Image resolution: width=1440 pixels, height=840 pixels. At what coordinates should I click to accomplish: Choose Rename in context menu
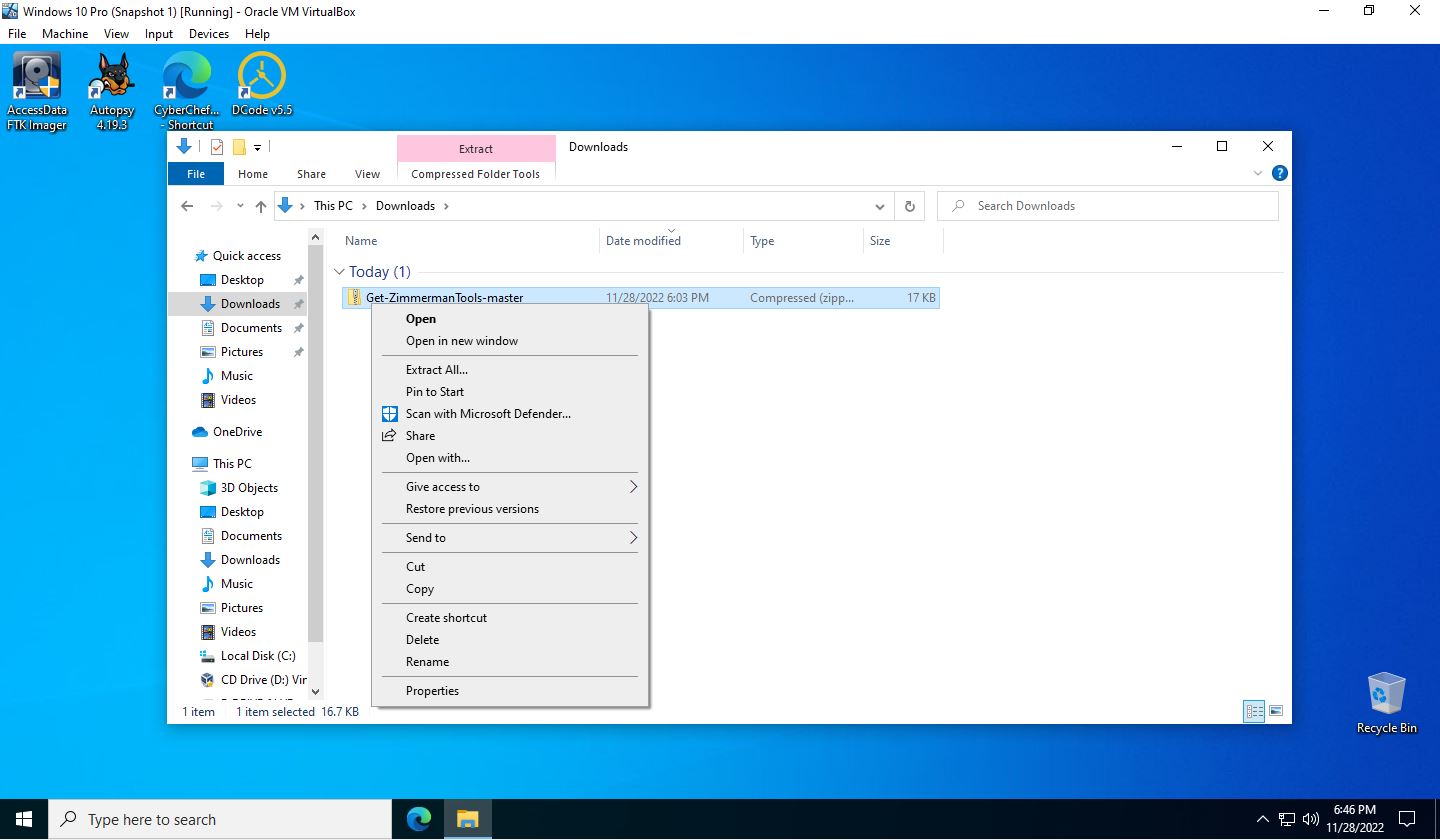coord(509,662)
